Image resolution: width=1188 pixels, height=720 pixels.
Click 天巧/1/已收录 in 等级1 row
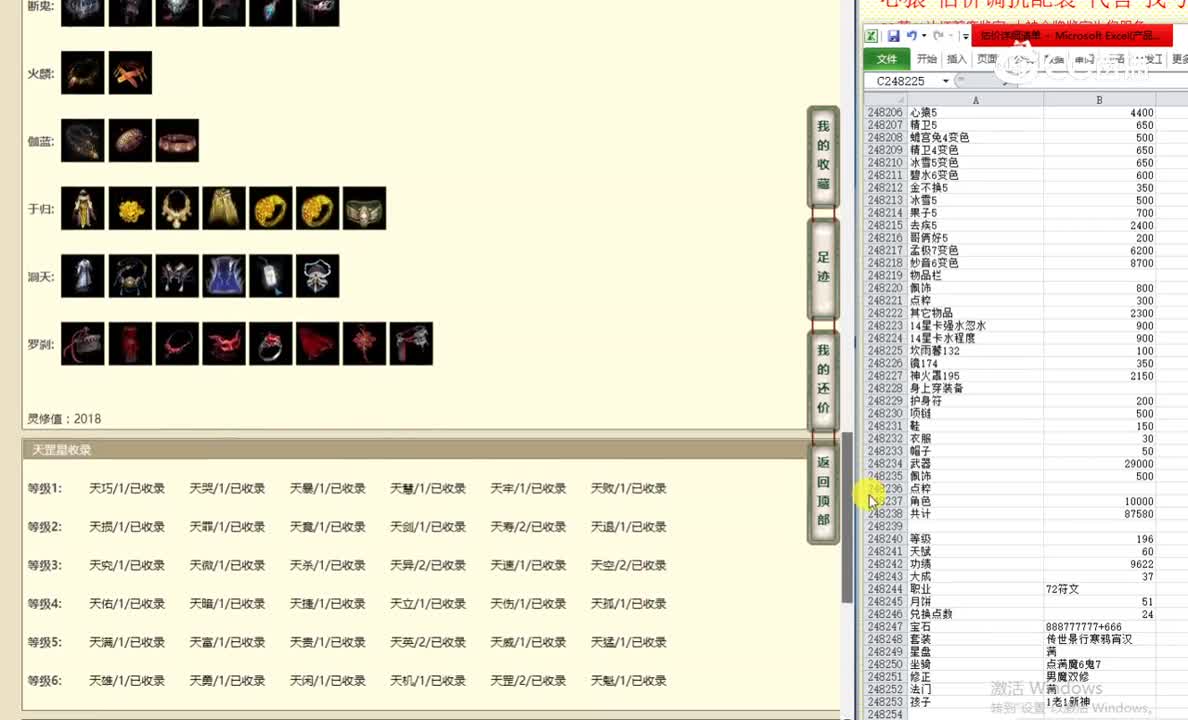click(127, 489)
